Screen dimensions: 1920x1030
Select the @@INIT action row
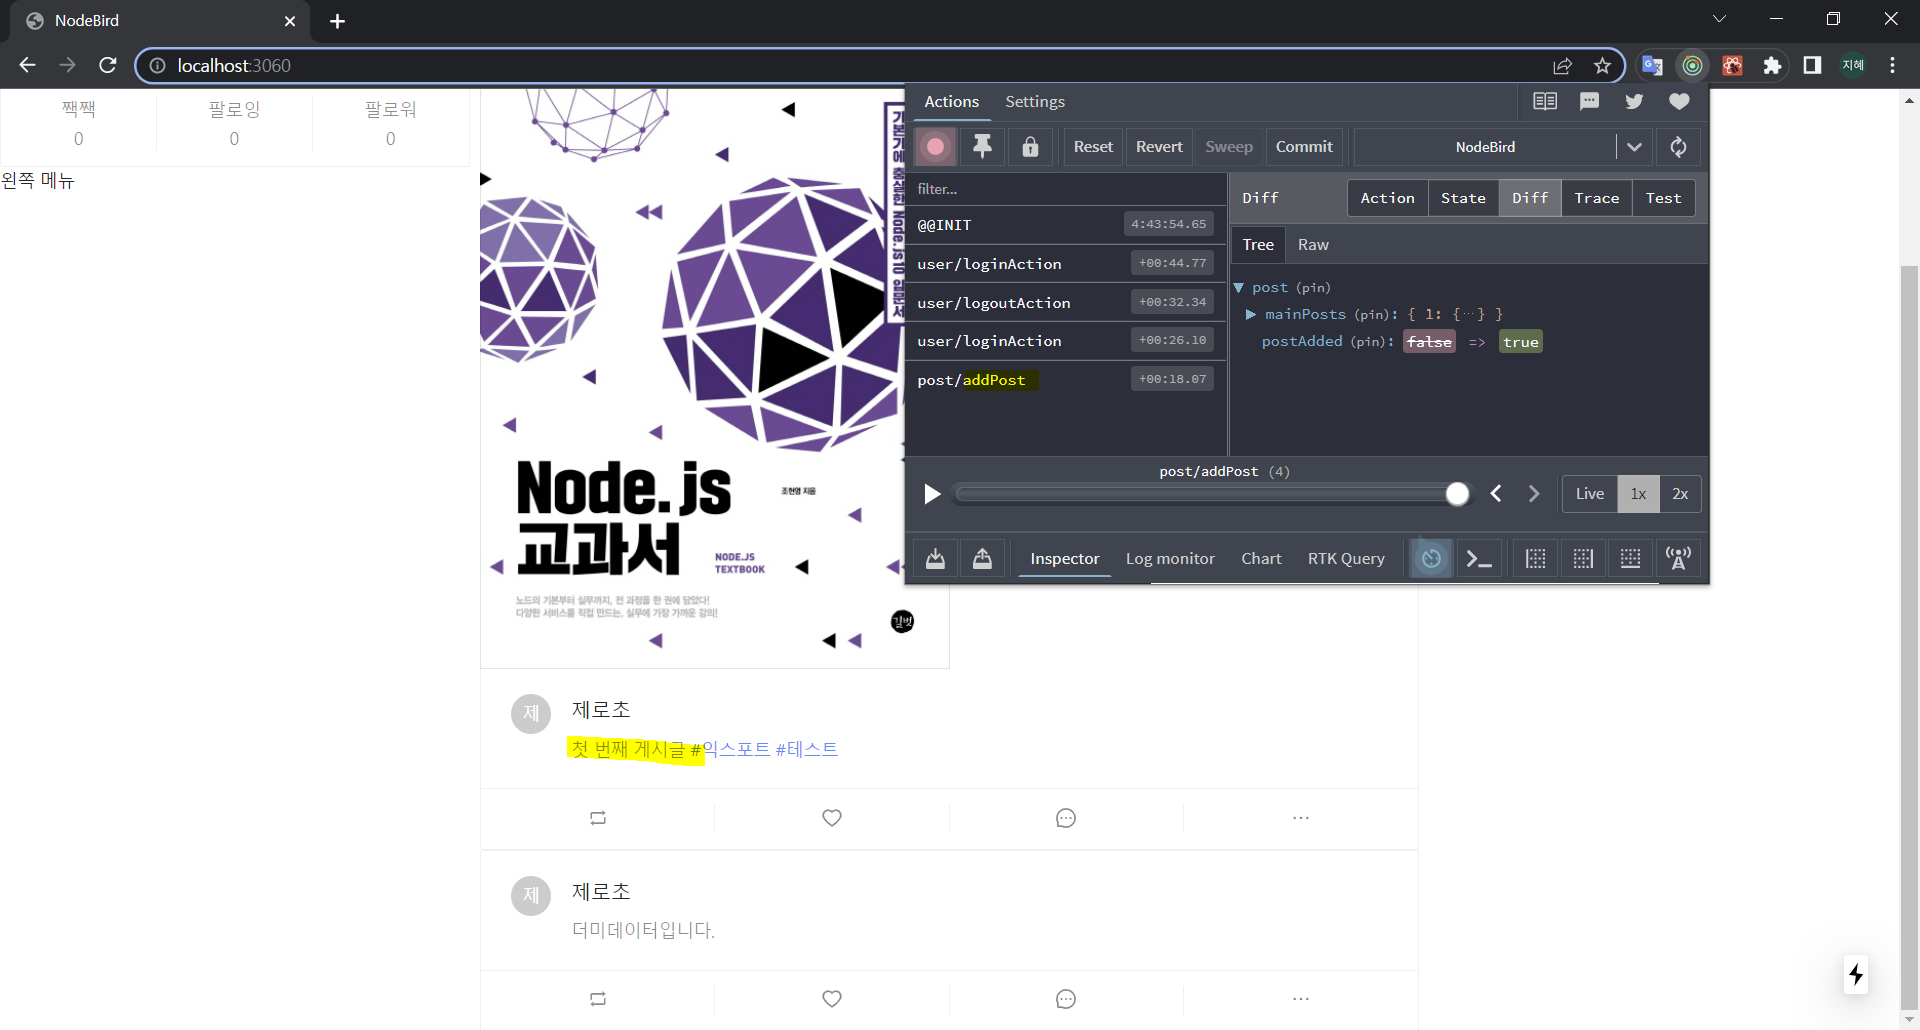1066,225
